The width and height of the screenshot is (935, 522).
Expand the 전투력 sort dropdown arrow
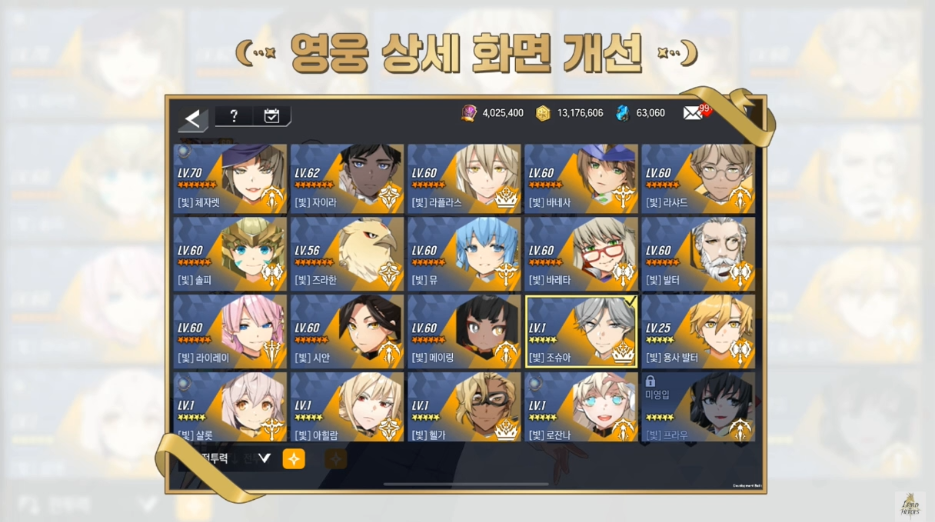(264, 458)
